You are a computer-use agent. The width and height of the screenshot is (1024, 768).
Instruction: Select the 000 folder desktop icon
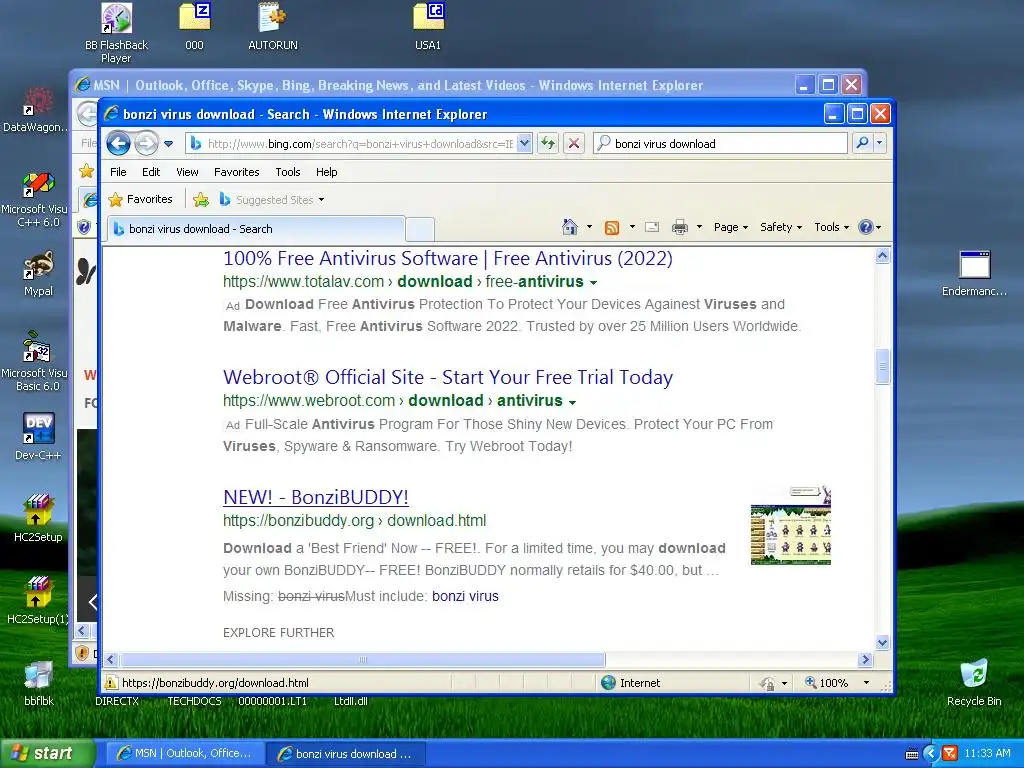pyautogui.click(x=195, y=27)
